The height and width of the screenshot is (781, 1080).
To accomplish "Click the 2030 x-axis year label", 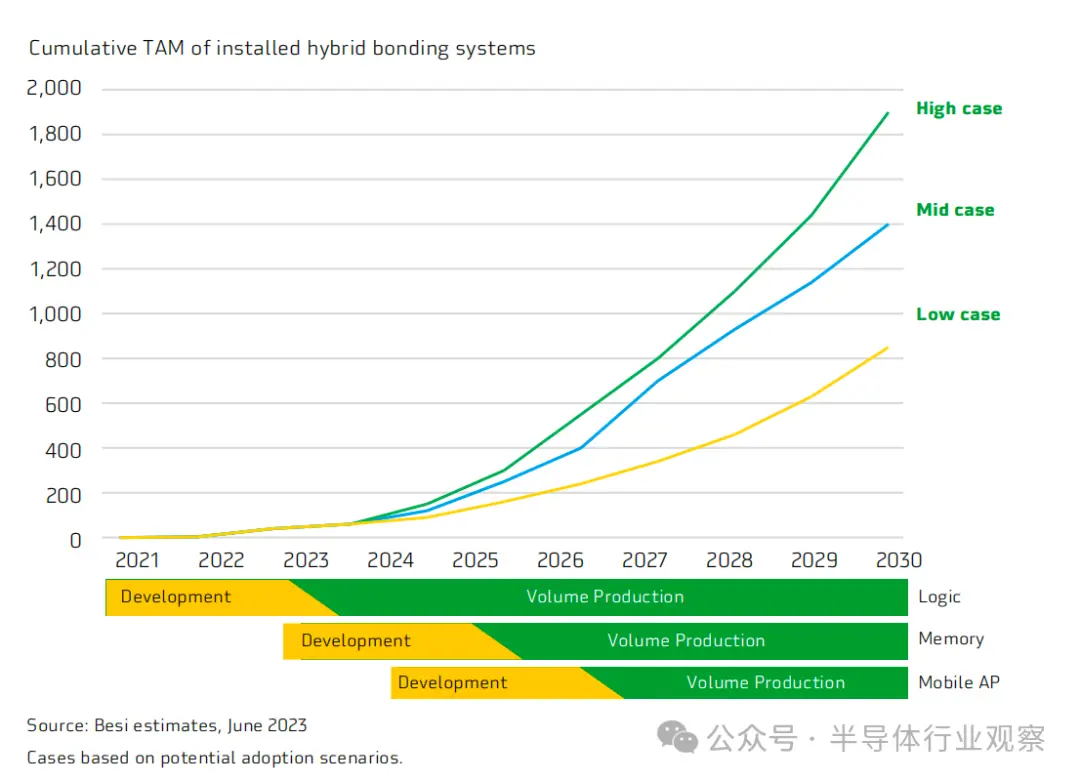I will 898,560.
